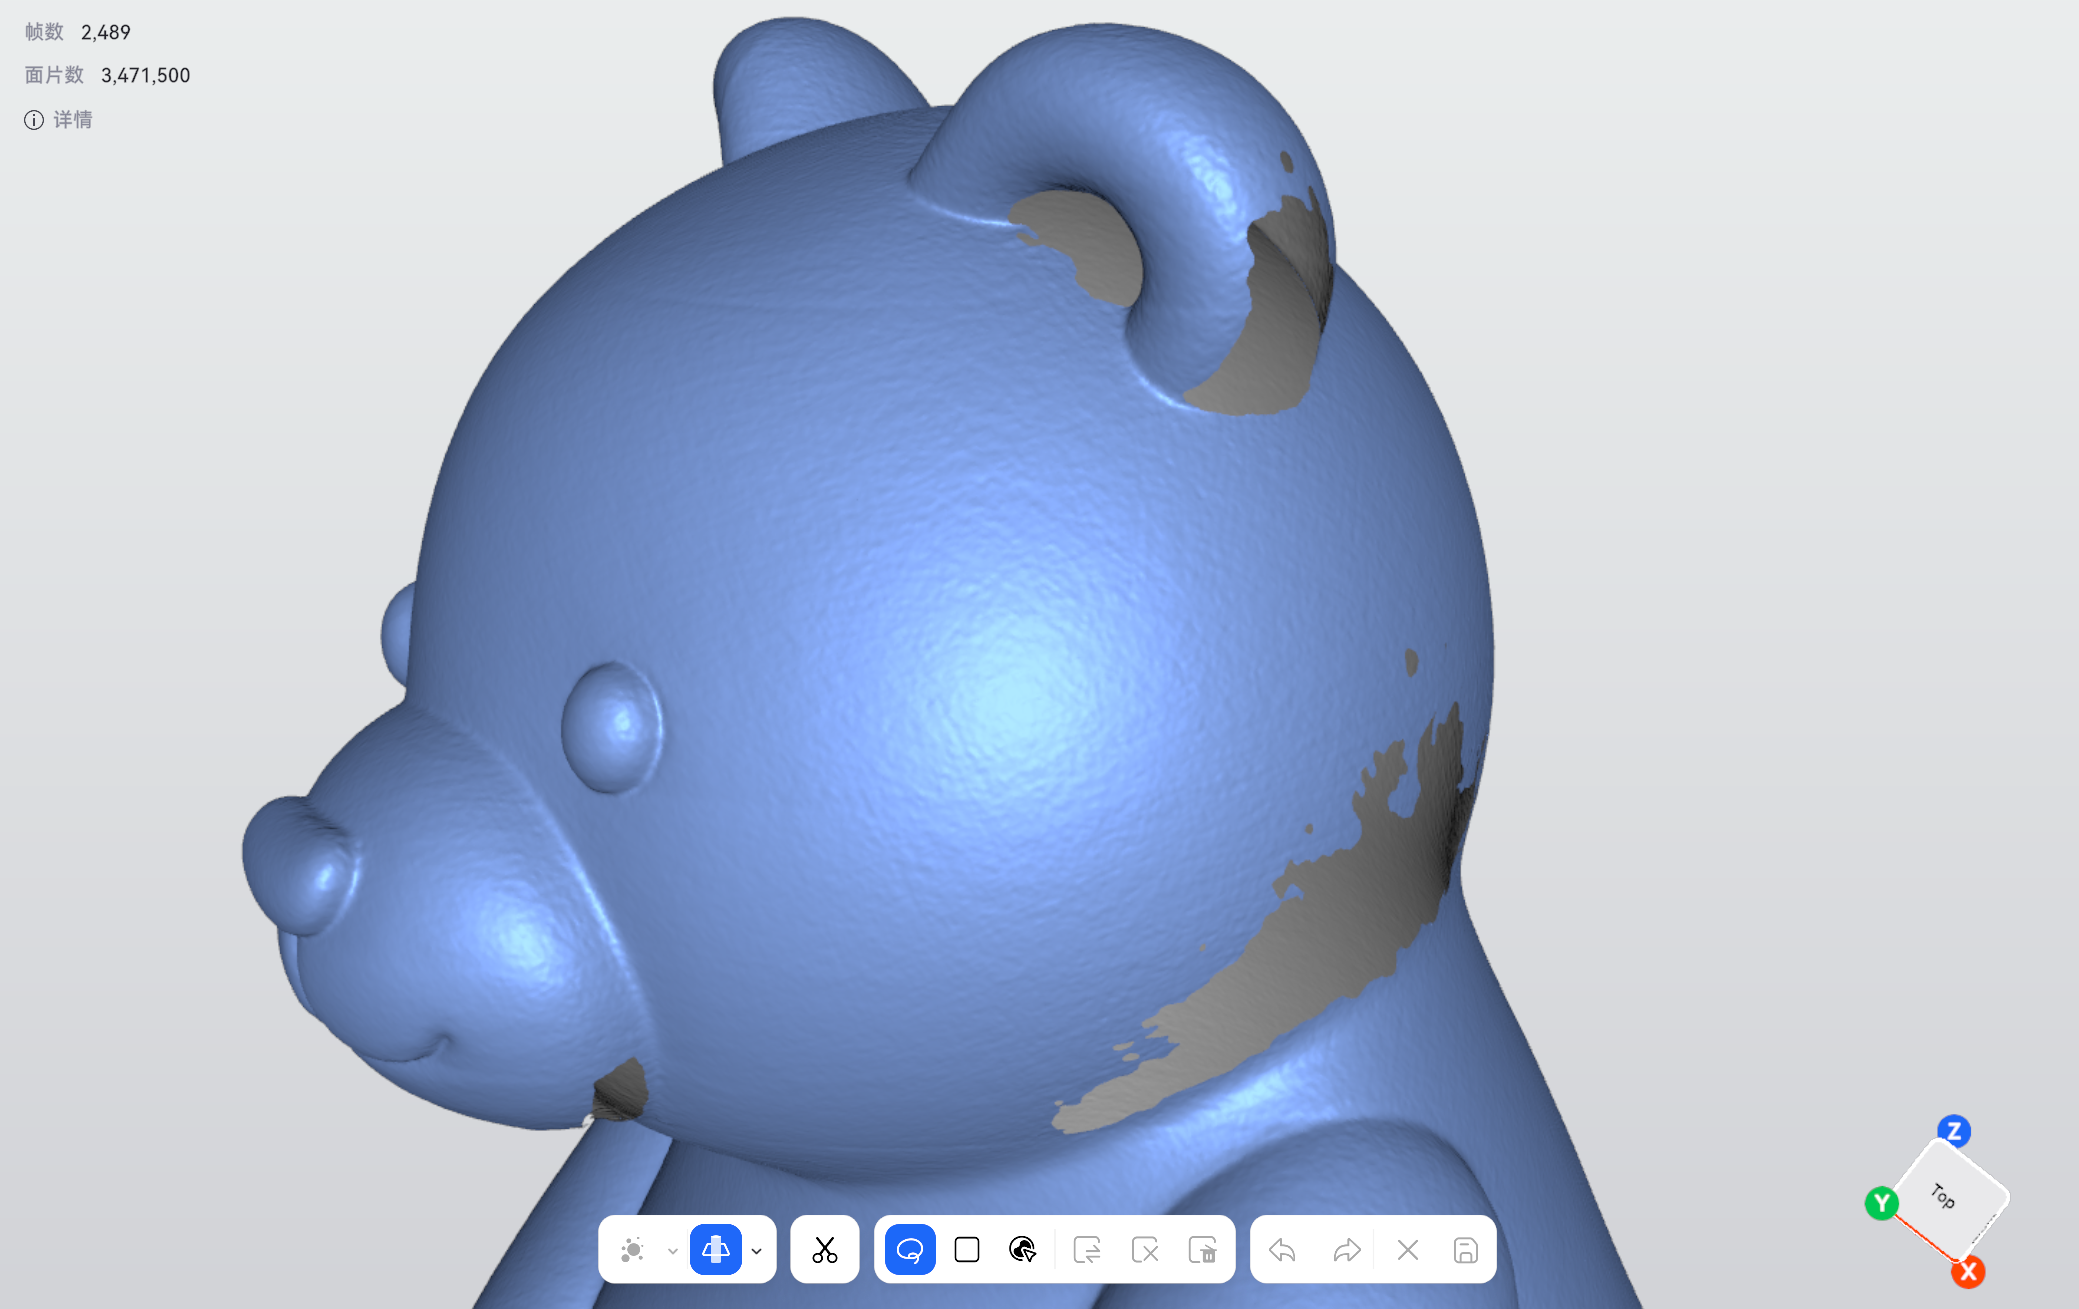Clear the current selection
Screen dimensions: 2079x1309
(x=1145, y=1250)
